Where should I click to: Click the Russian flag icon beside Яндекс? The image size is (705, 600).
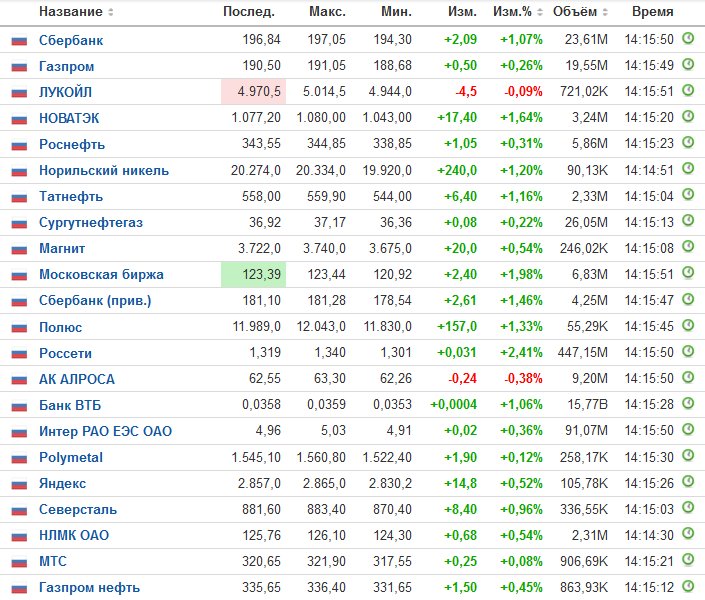[x=19, y=484]
